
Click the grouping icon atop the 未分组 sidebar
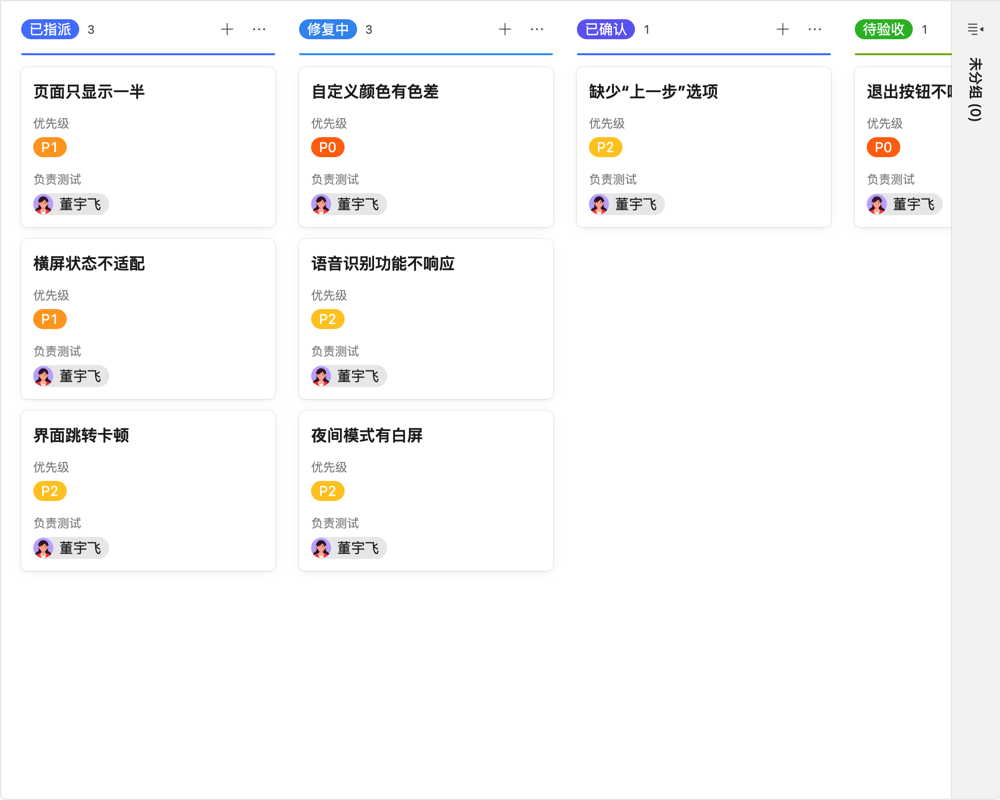(x=975, y=28)
